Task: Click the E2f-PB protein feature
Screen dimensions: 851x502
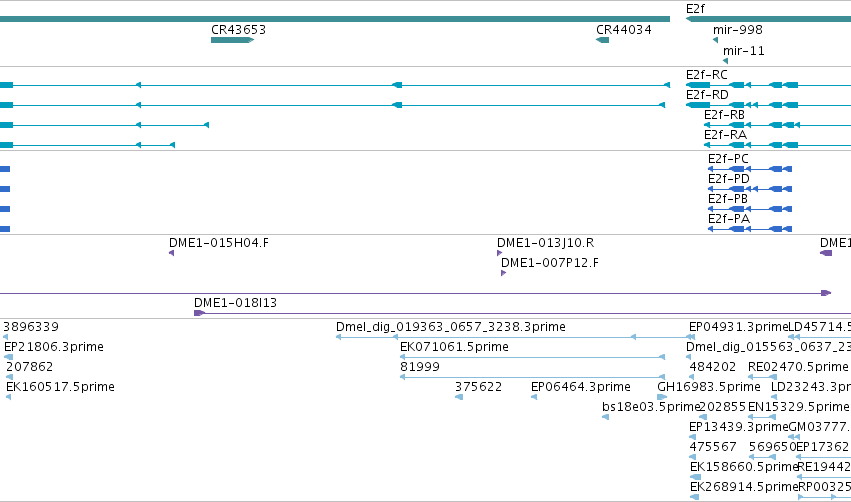Action: tap(750, 209)
